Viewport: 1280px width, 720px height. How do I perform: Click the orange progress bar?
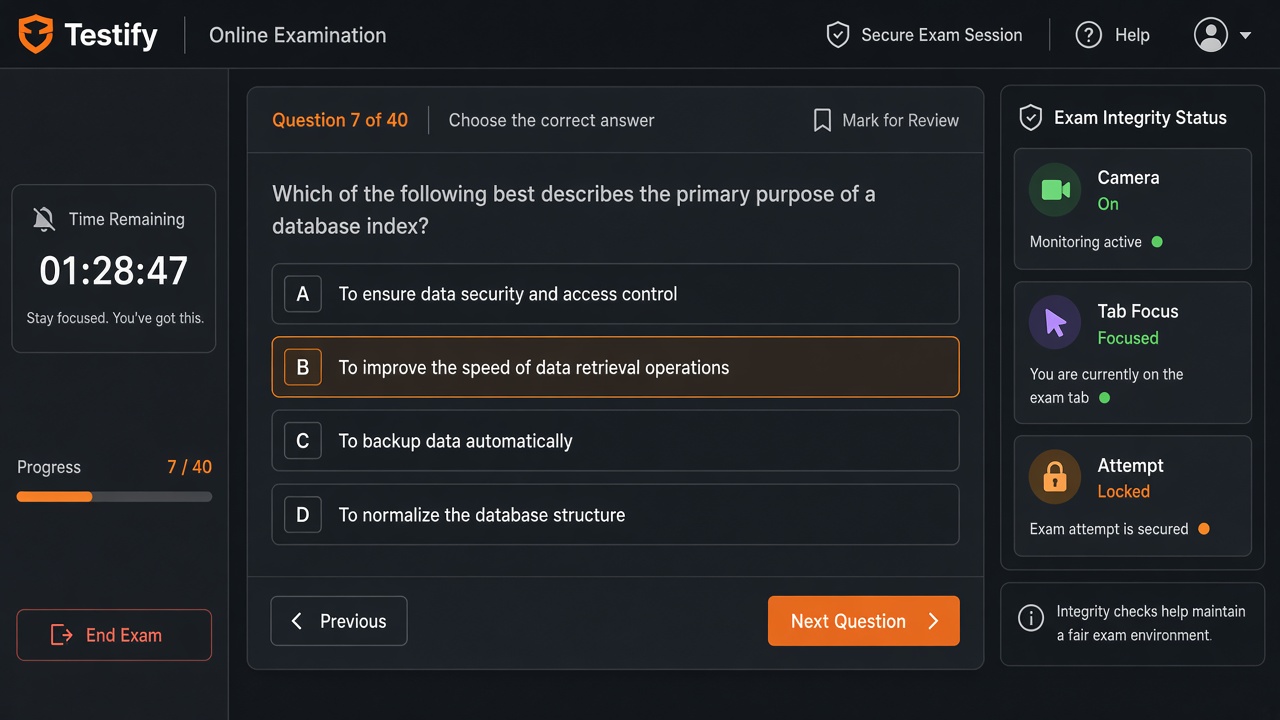pos(55,496)
